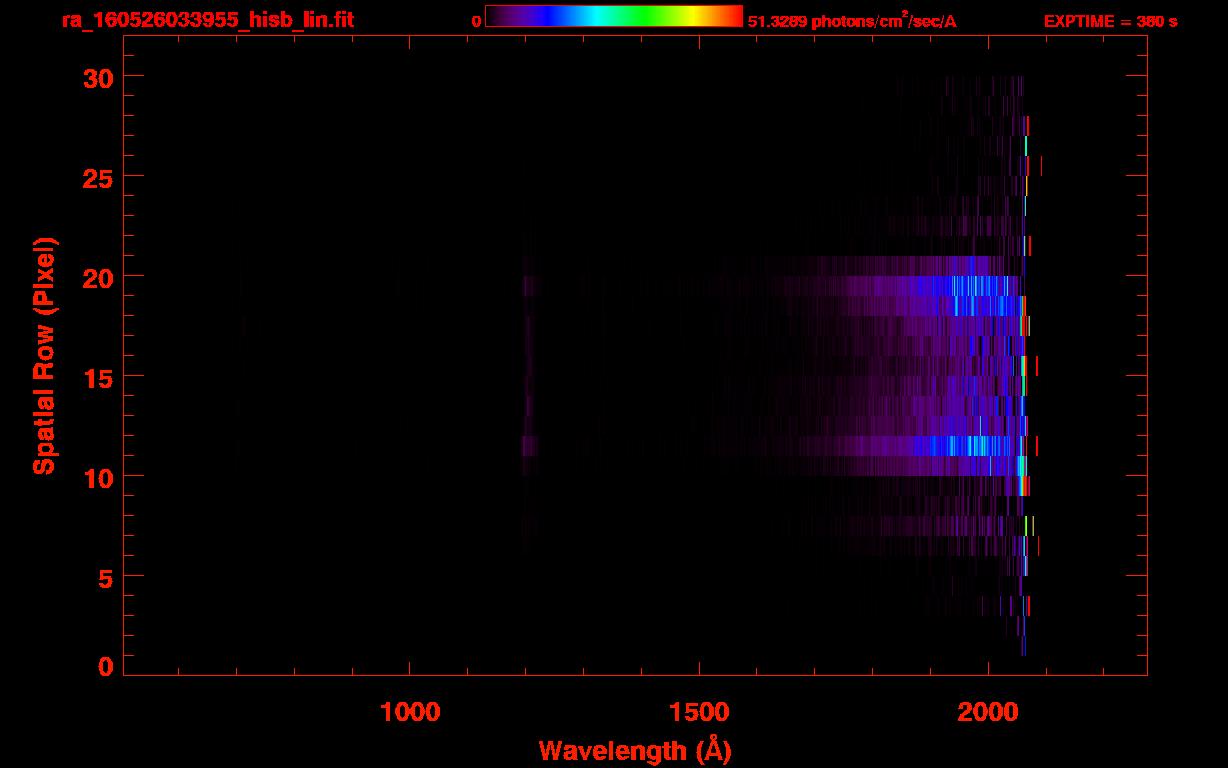This screenshot has height=768, width=1228.
Task: Click the 1000 wavelength tick label
Action: pos(410,712)
